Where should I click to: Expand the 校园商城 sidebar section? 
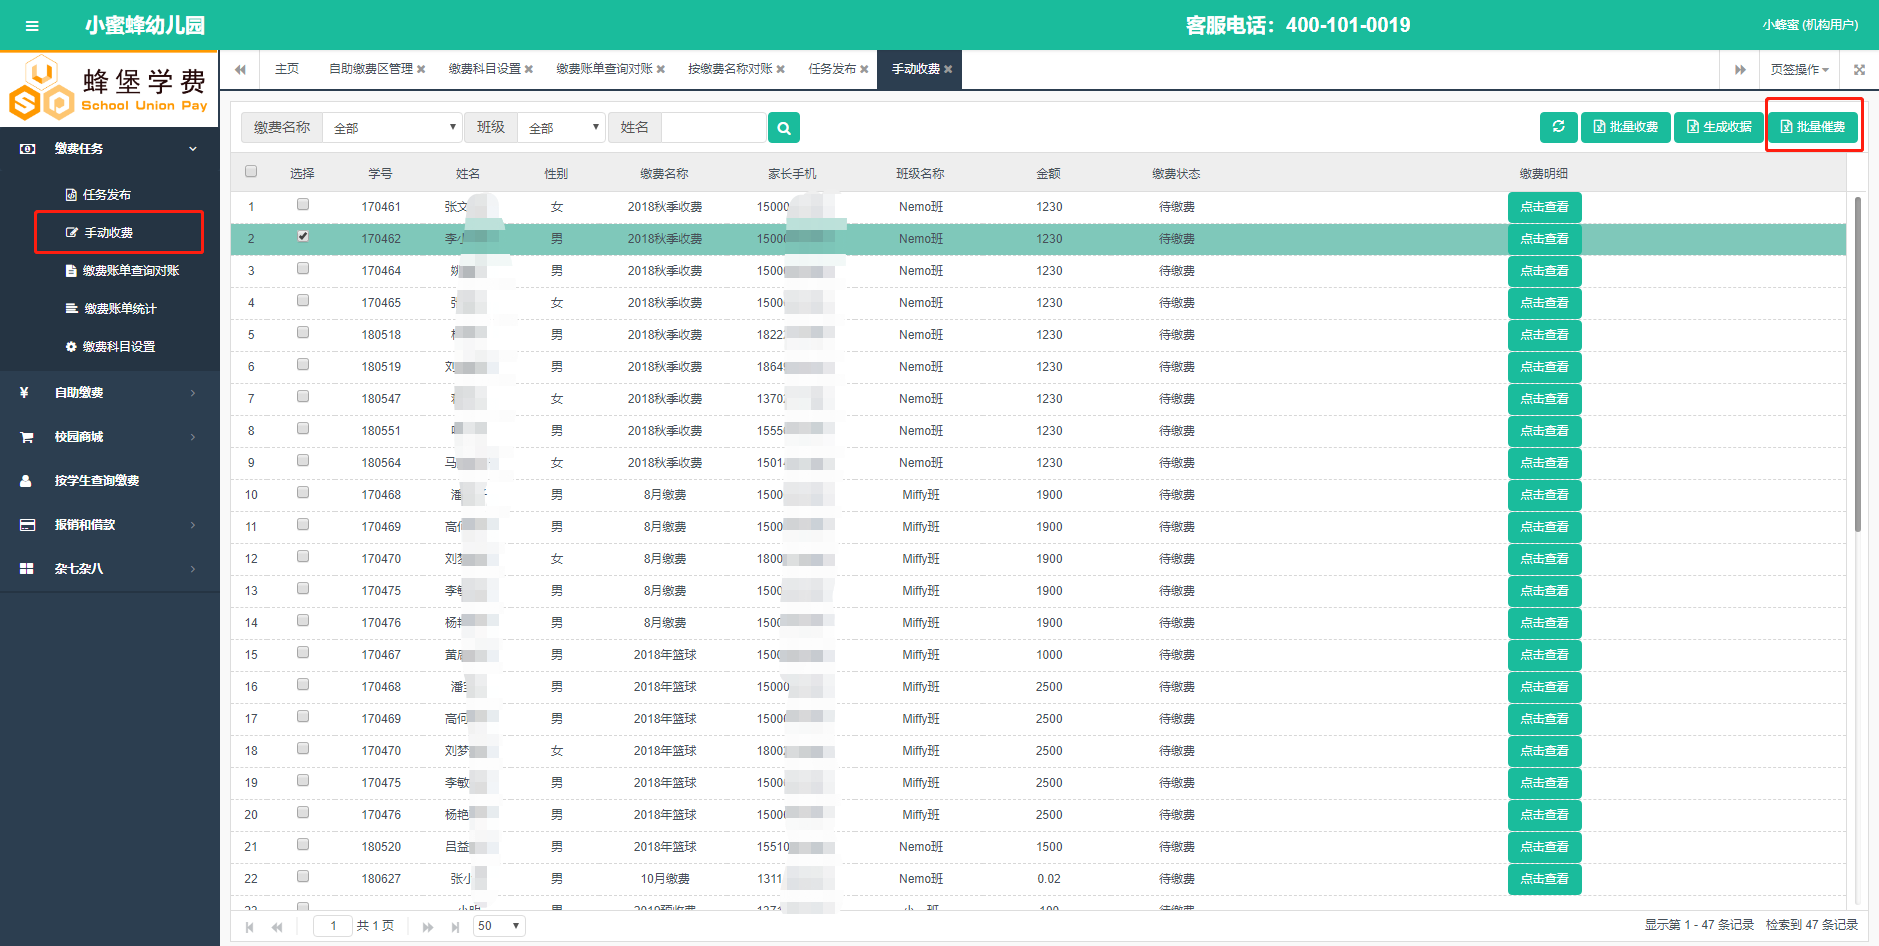pyautogui.click(x=110, y=437)
